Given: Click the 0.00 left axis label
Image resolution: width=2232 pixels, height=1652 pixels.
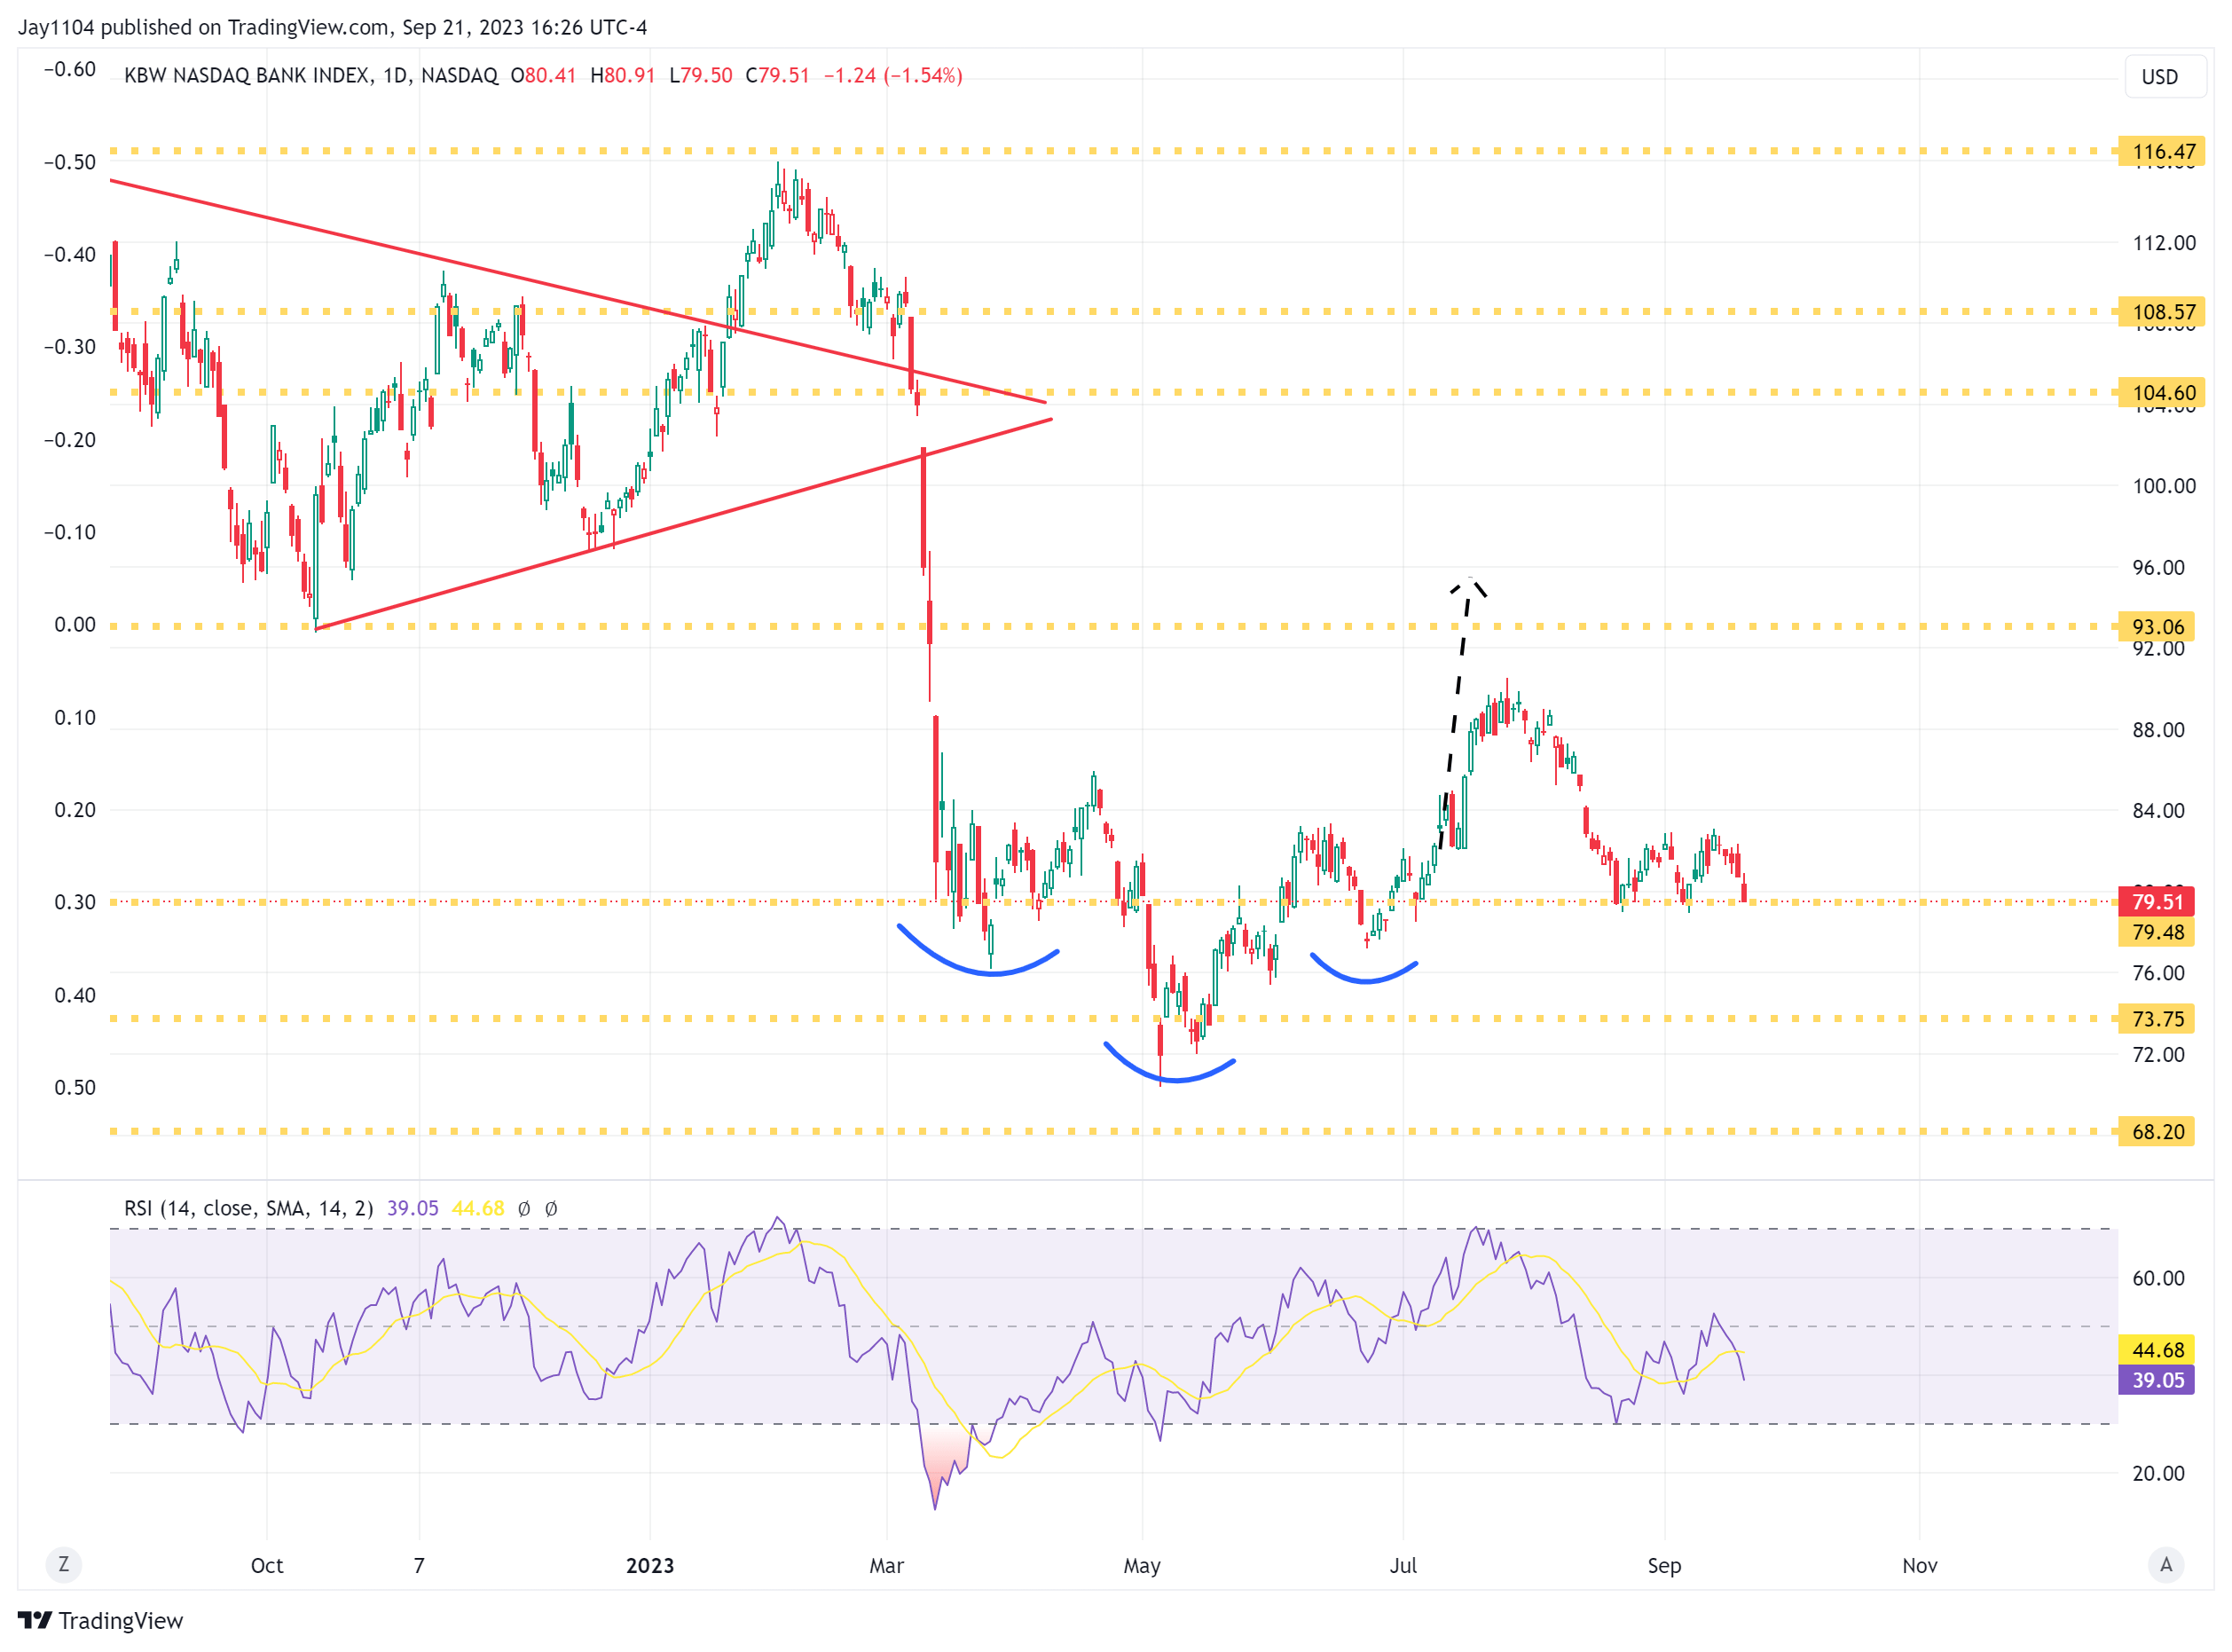Looking at the screenshot, I should [75, 625].
